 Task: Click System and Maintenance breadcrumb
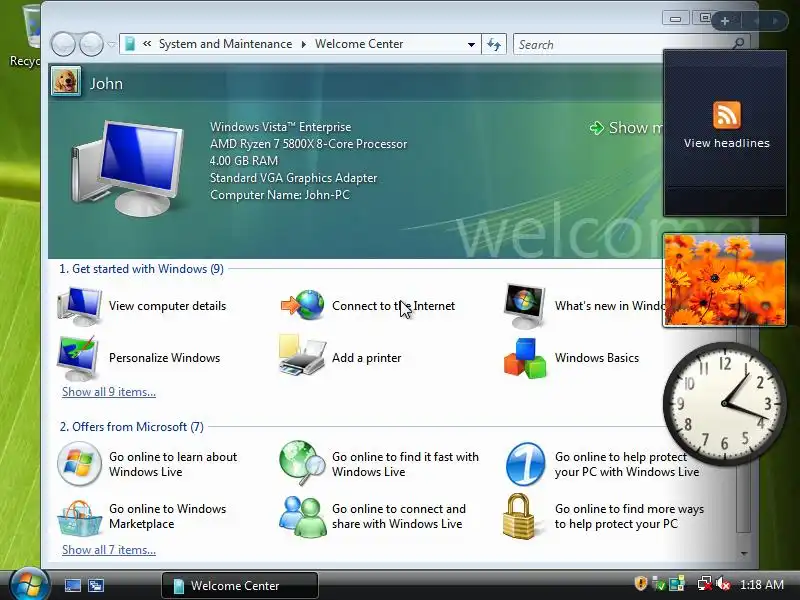pyautogui.click(x=225, y=44)
